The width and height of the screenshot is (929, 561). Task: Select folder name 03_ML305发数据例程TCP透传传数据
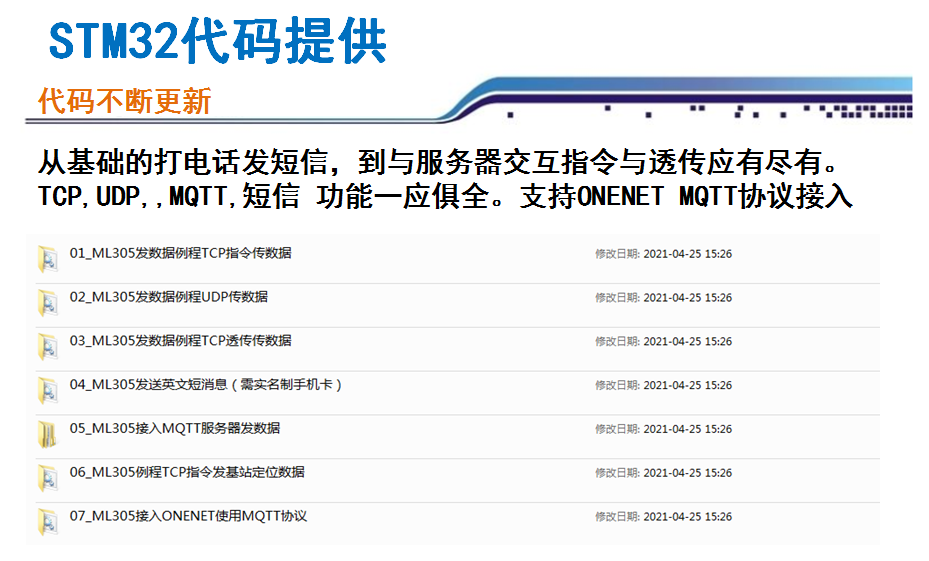pos(181,341)
